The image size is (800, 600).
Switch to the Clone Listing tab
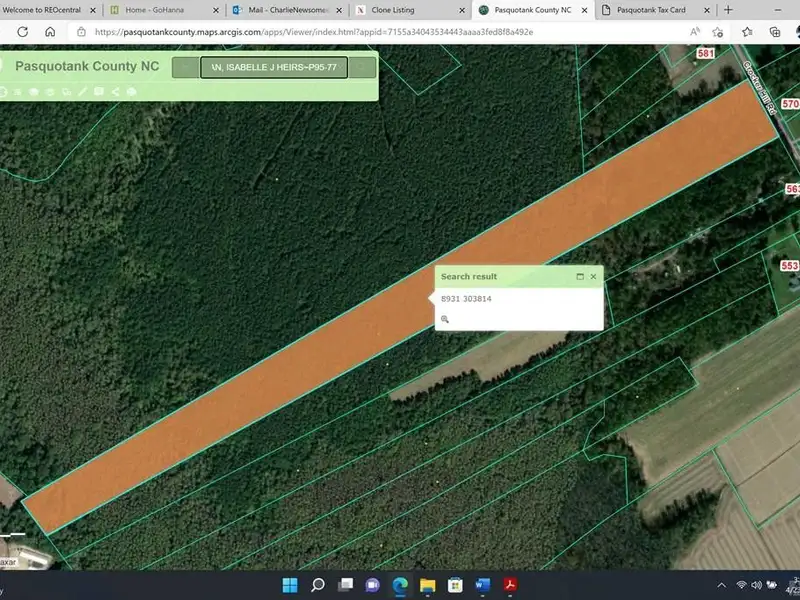pyautogui.click(x=400, y=9)
